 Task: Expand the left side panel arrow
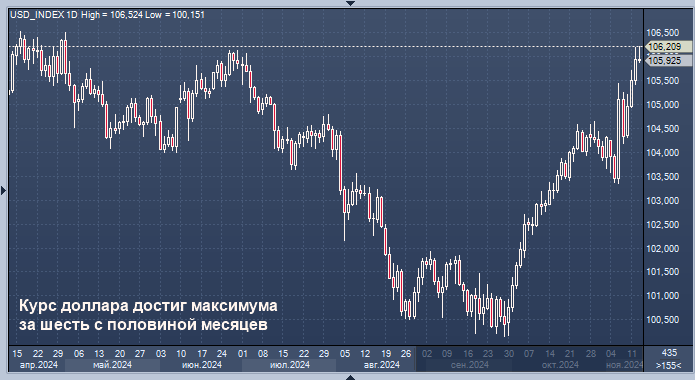(x=4, y=191)
